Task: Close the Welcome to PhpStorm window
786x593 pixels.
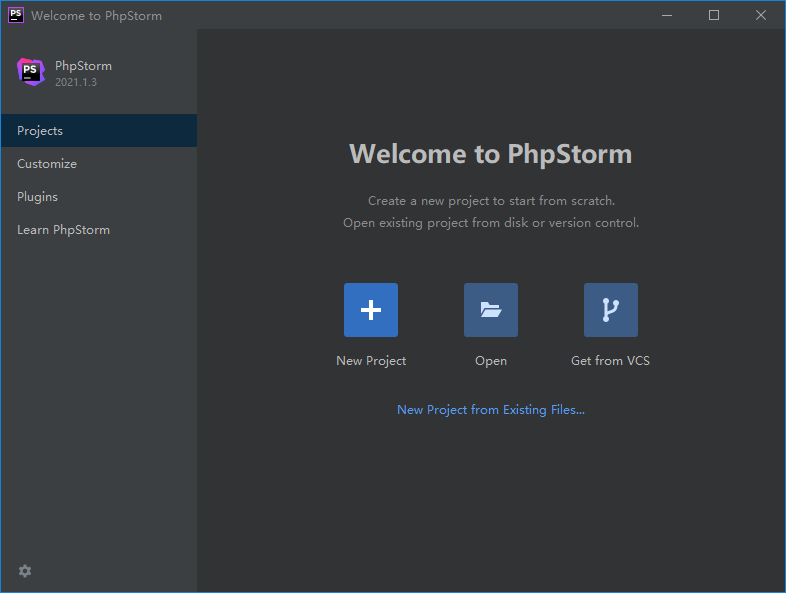Action: click(x=760, y=15)
